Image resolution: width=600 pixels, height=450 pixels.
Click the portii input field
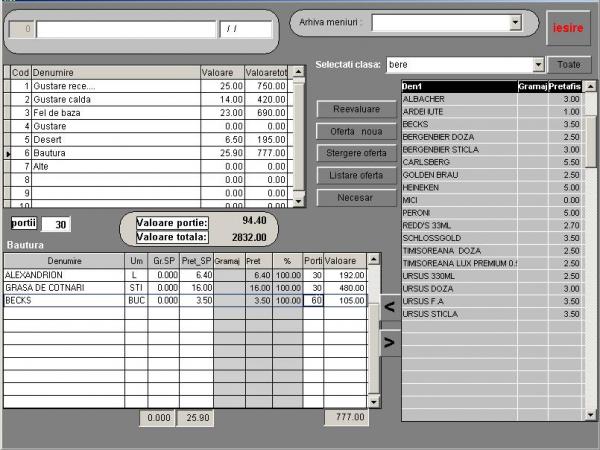[56, 224]
